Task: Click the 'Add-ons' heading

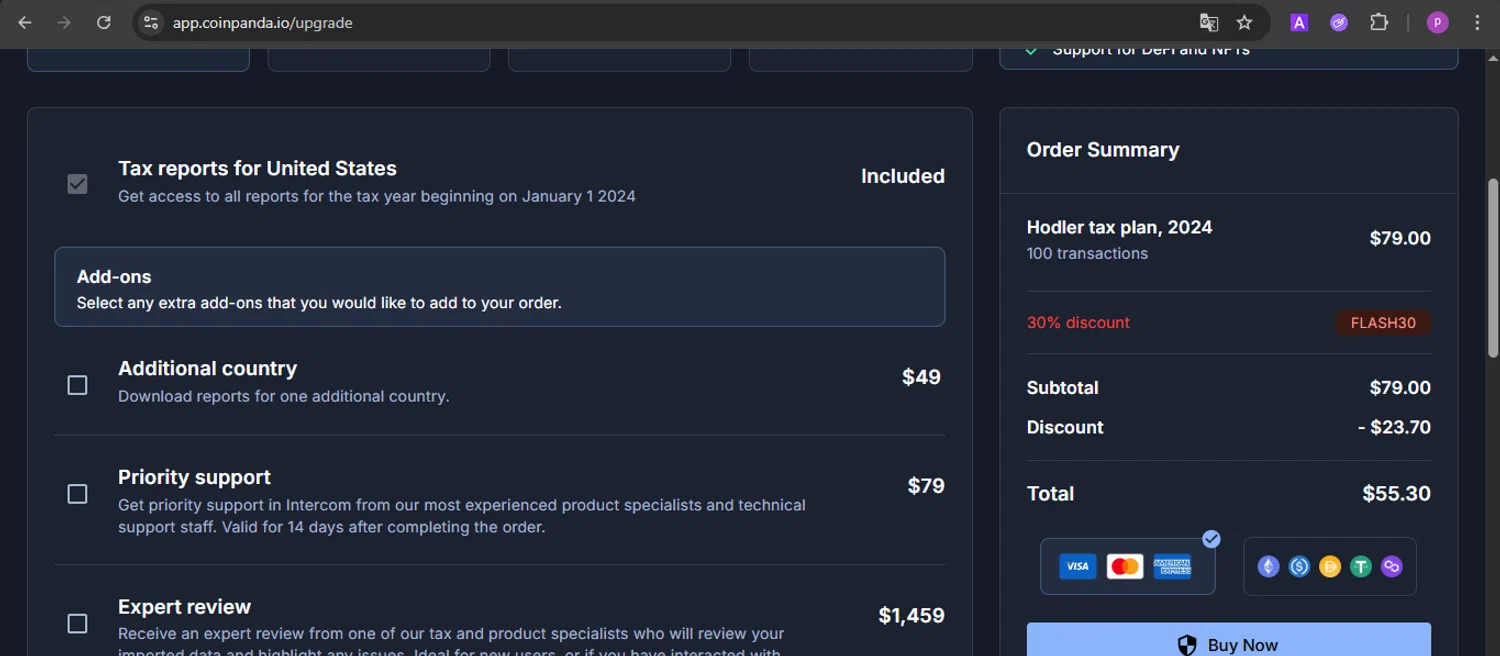Action: pos(114,277)
